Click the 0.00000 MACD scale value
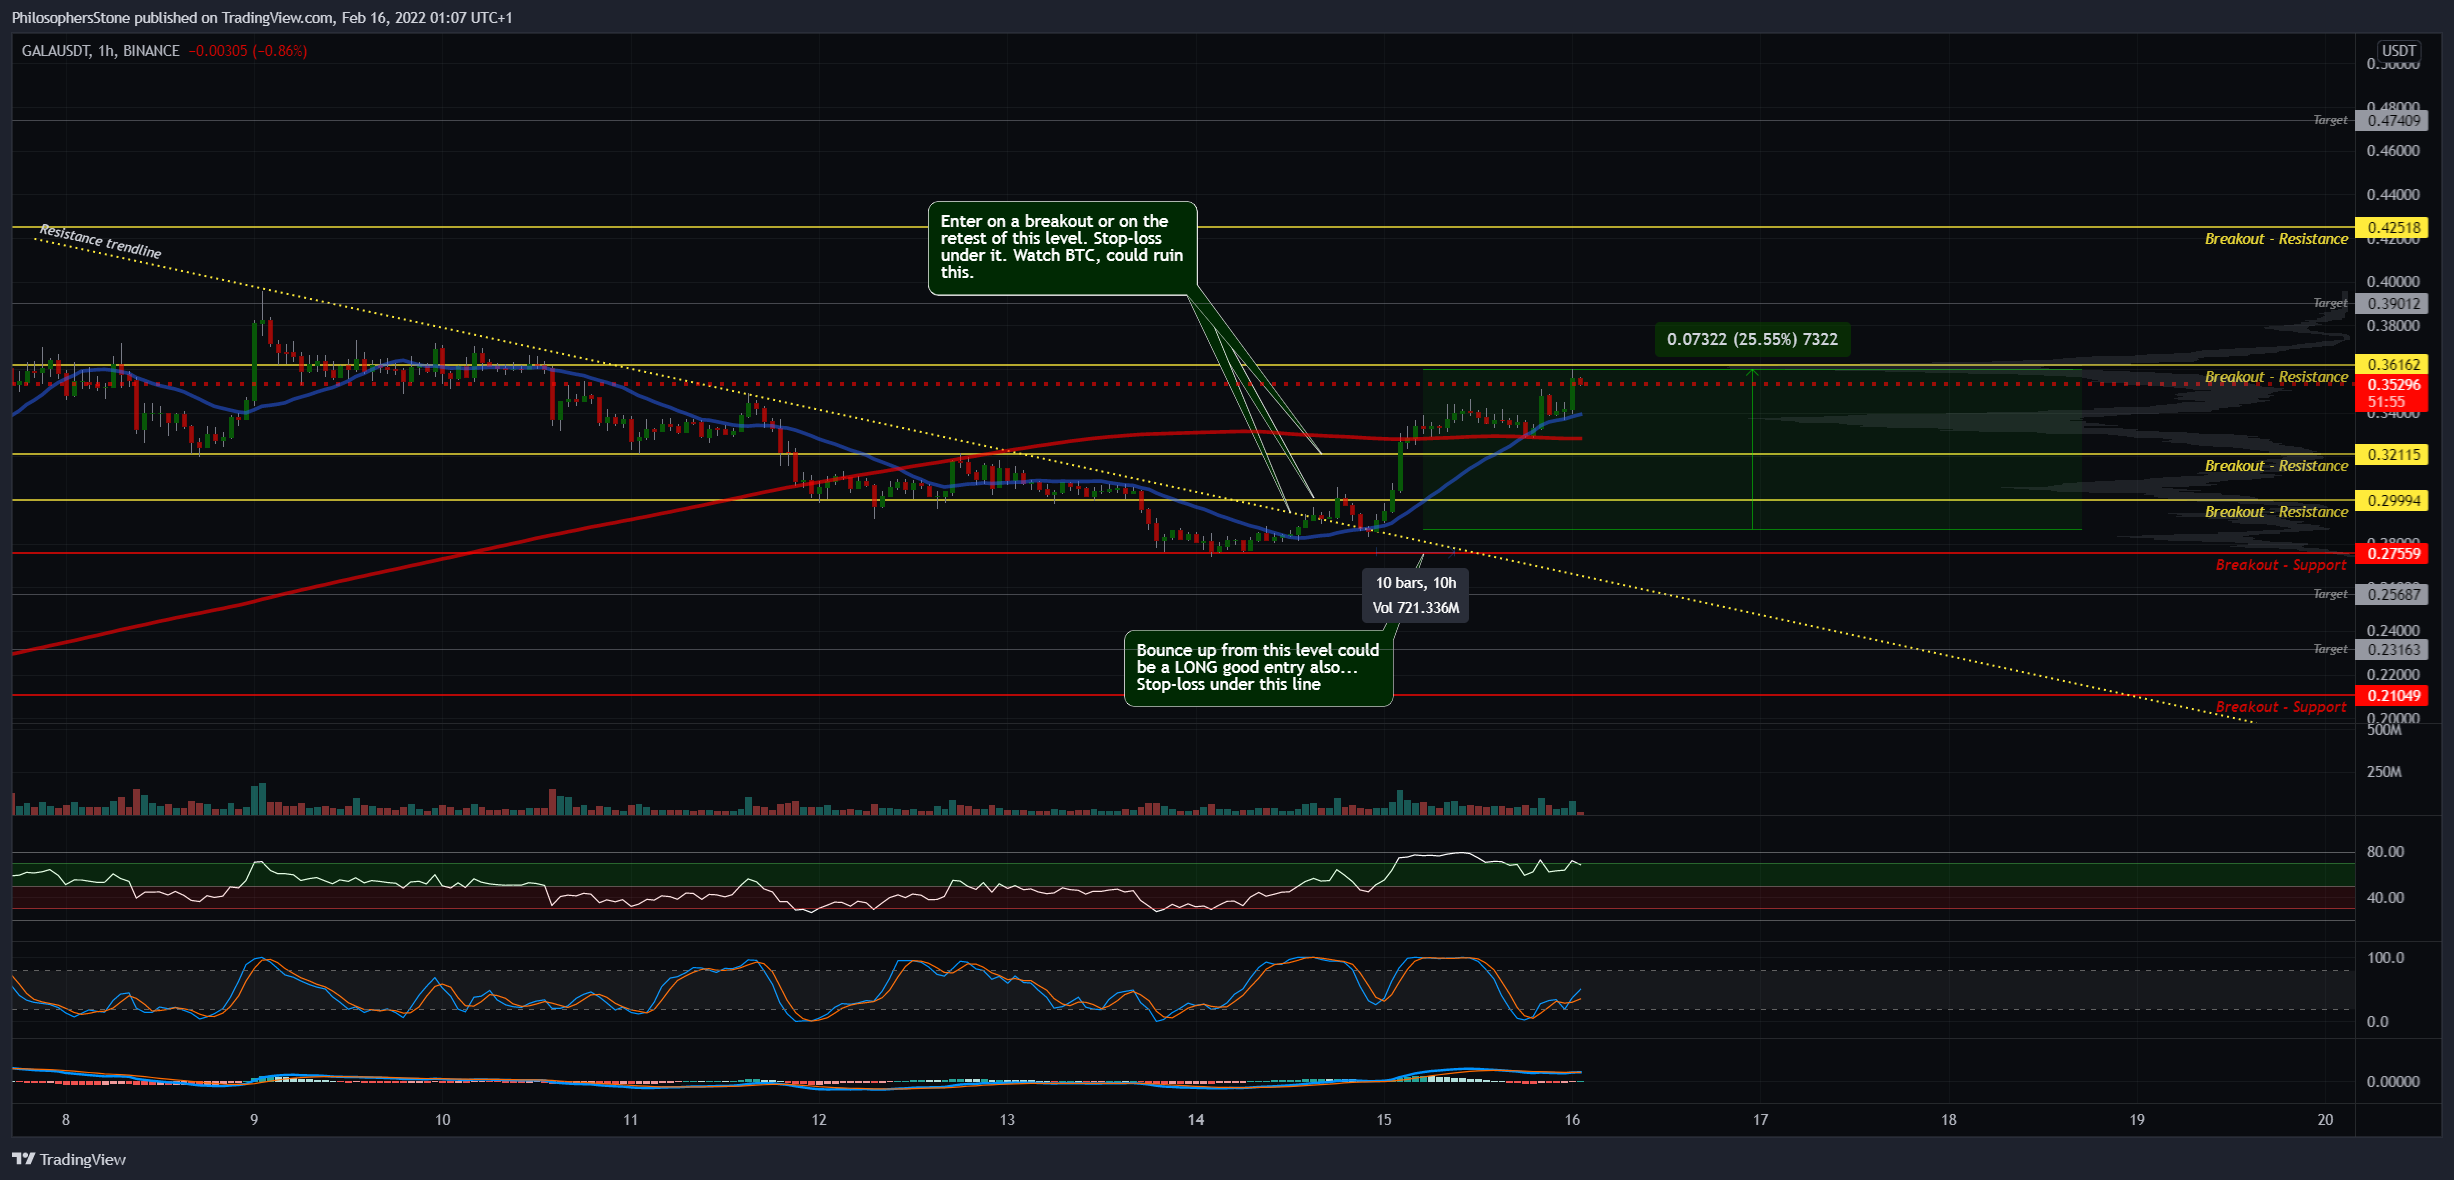 pyautogui.click(x=2392, y=1081)
